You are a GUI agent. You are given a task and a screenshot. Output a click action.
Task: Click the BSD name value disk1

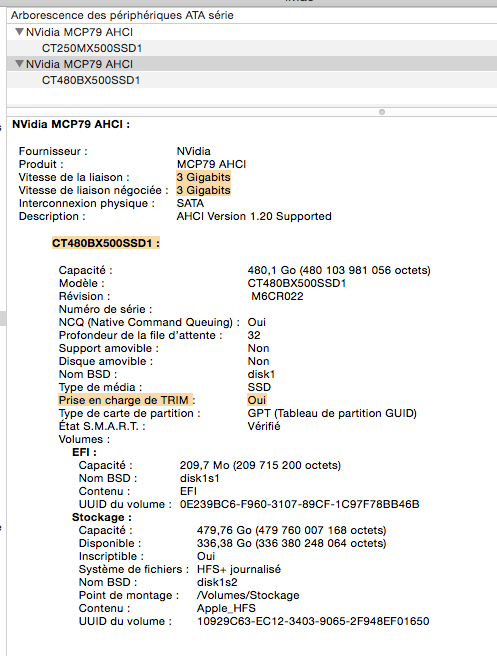[x=261, y=374]
